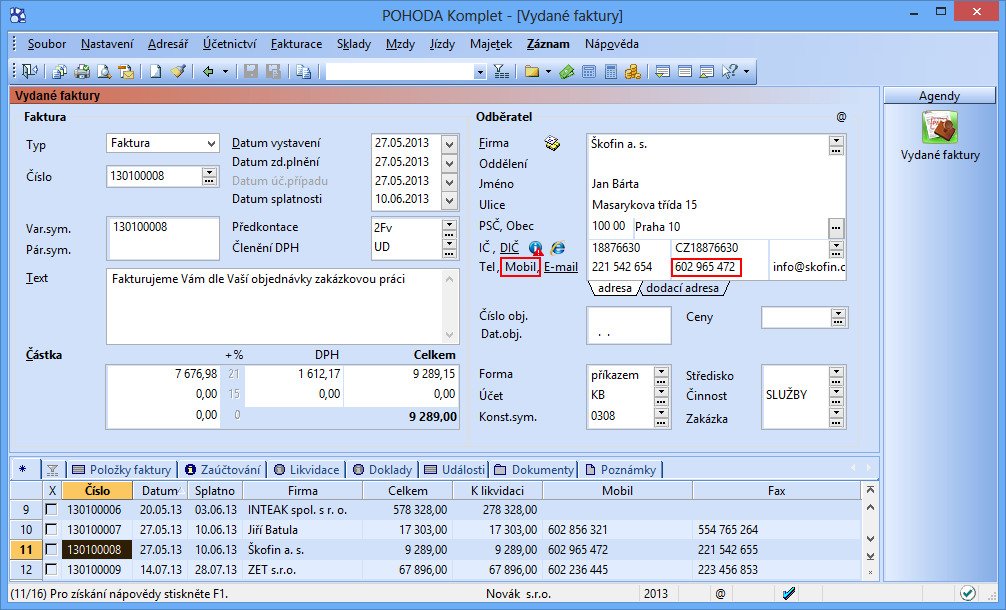This screenshot has height=610, width=1006.
Task: Jump to the first record in table scrollbar
Action: coord(870,490)
